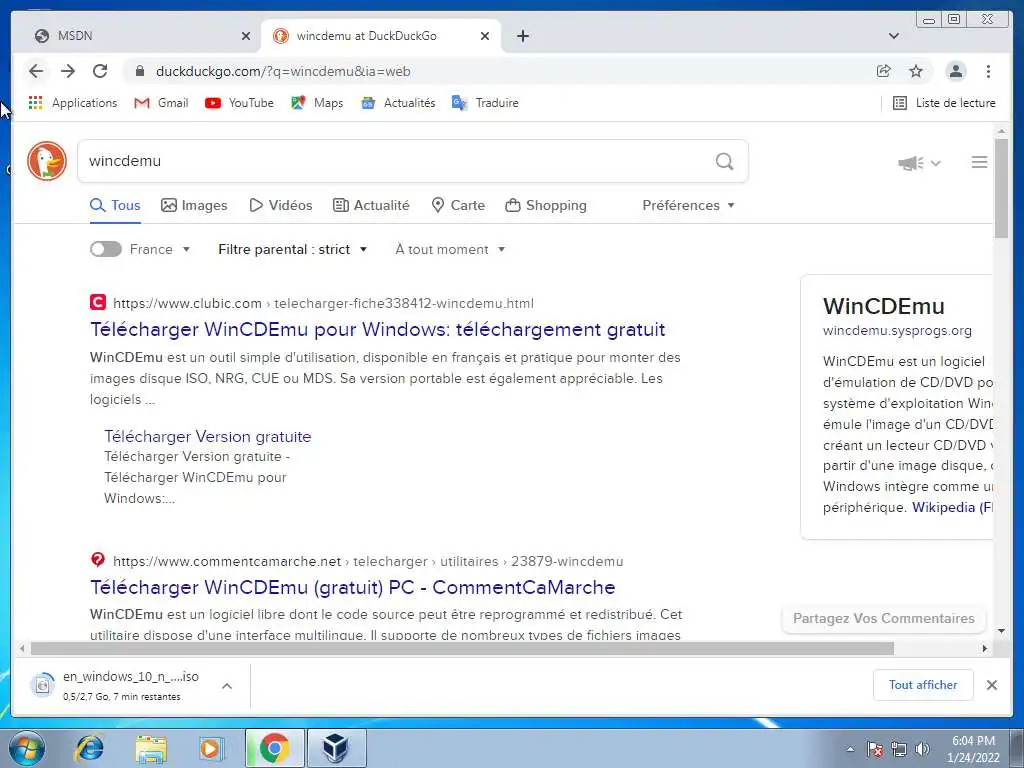Expand the Préférences dropdown
The image size is (1024, 768).
click(x=688, y=205)
